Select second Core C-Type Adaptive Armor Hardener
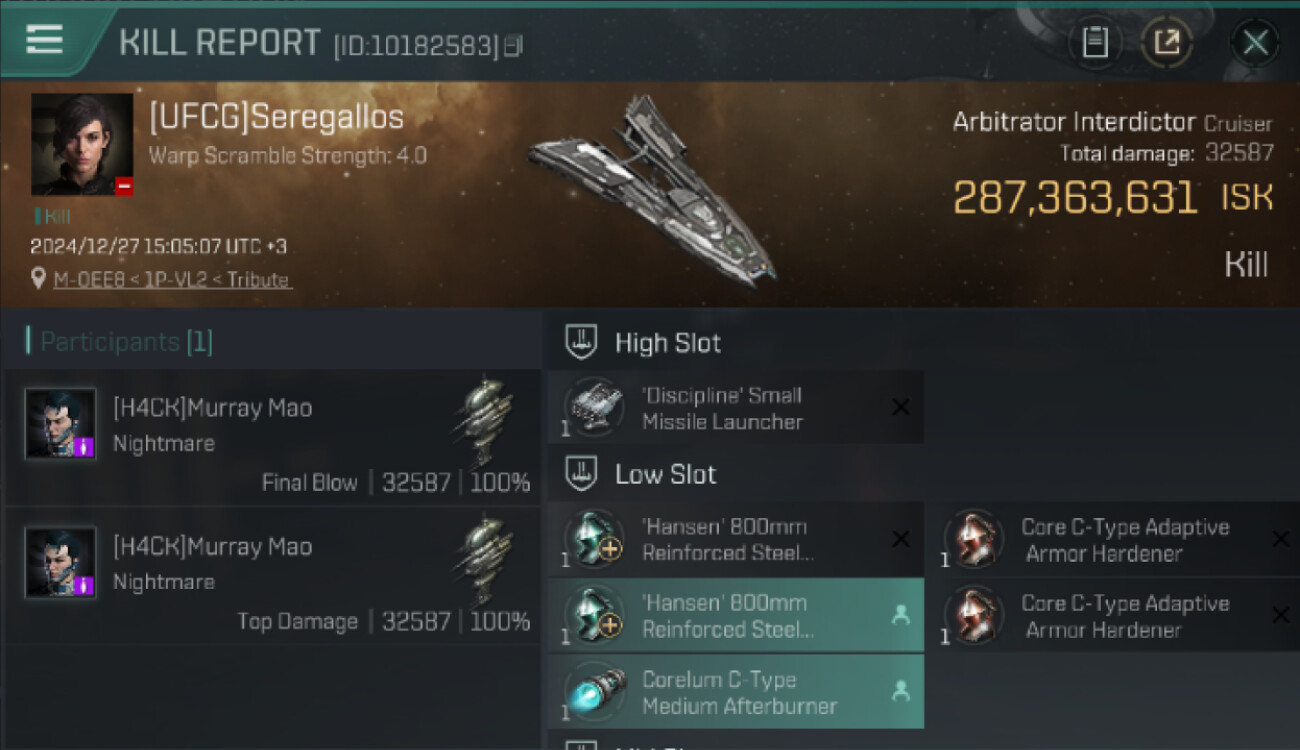 [x=1115, y=616]
